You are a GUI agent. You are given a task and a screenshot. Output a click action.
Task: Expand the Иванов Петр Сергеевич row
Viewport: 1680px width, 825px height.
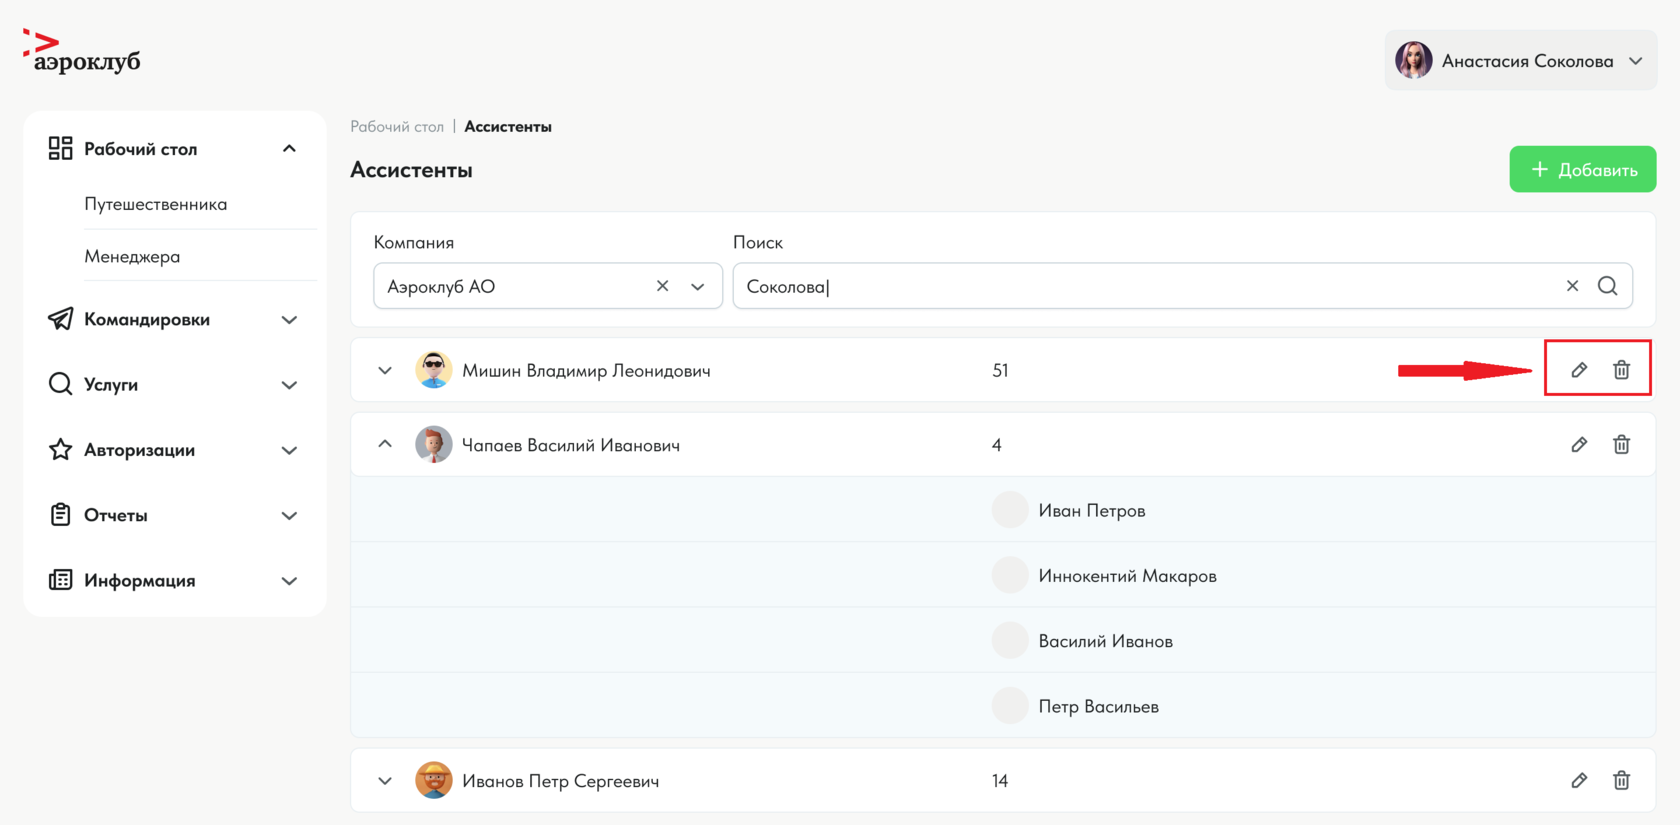[385, 781]
